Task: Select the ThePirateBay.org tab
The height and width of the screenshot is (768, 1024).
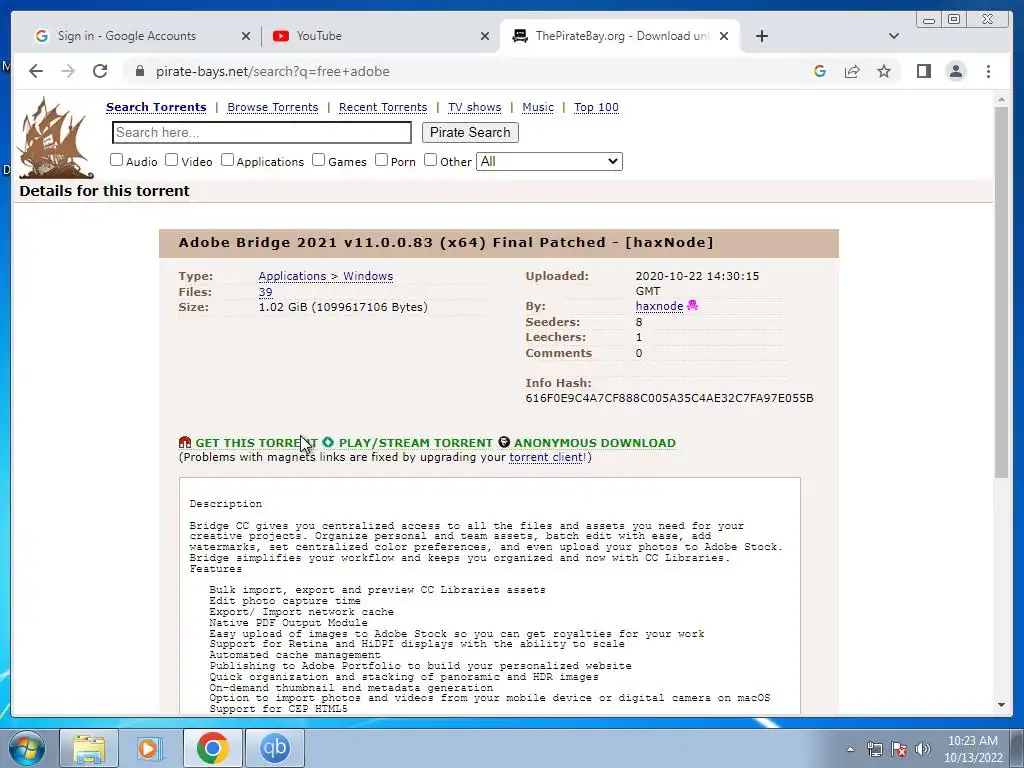Action: (x=620, y=36)
